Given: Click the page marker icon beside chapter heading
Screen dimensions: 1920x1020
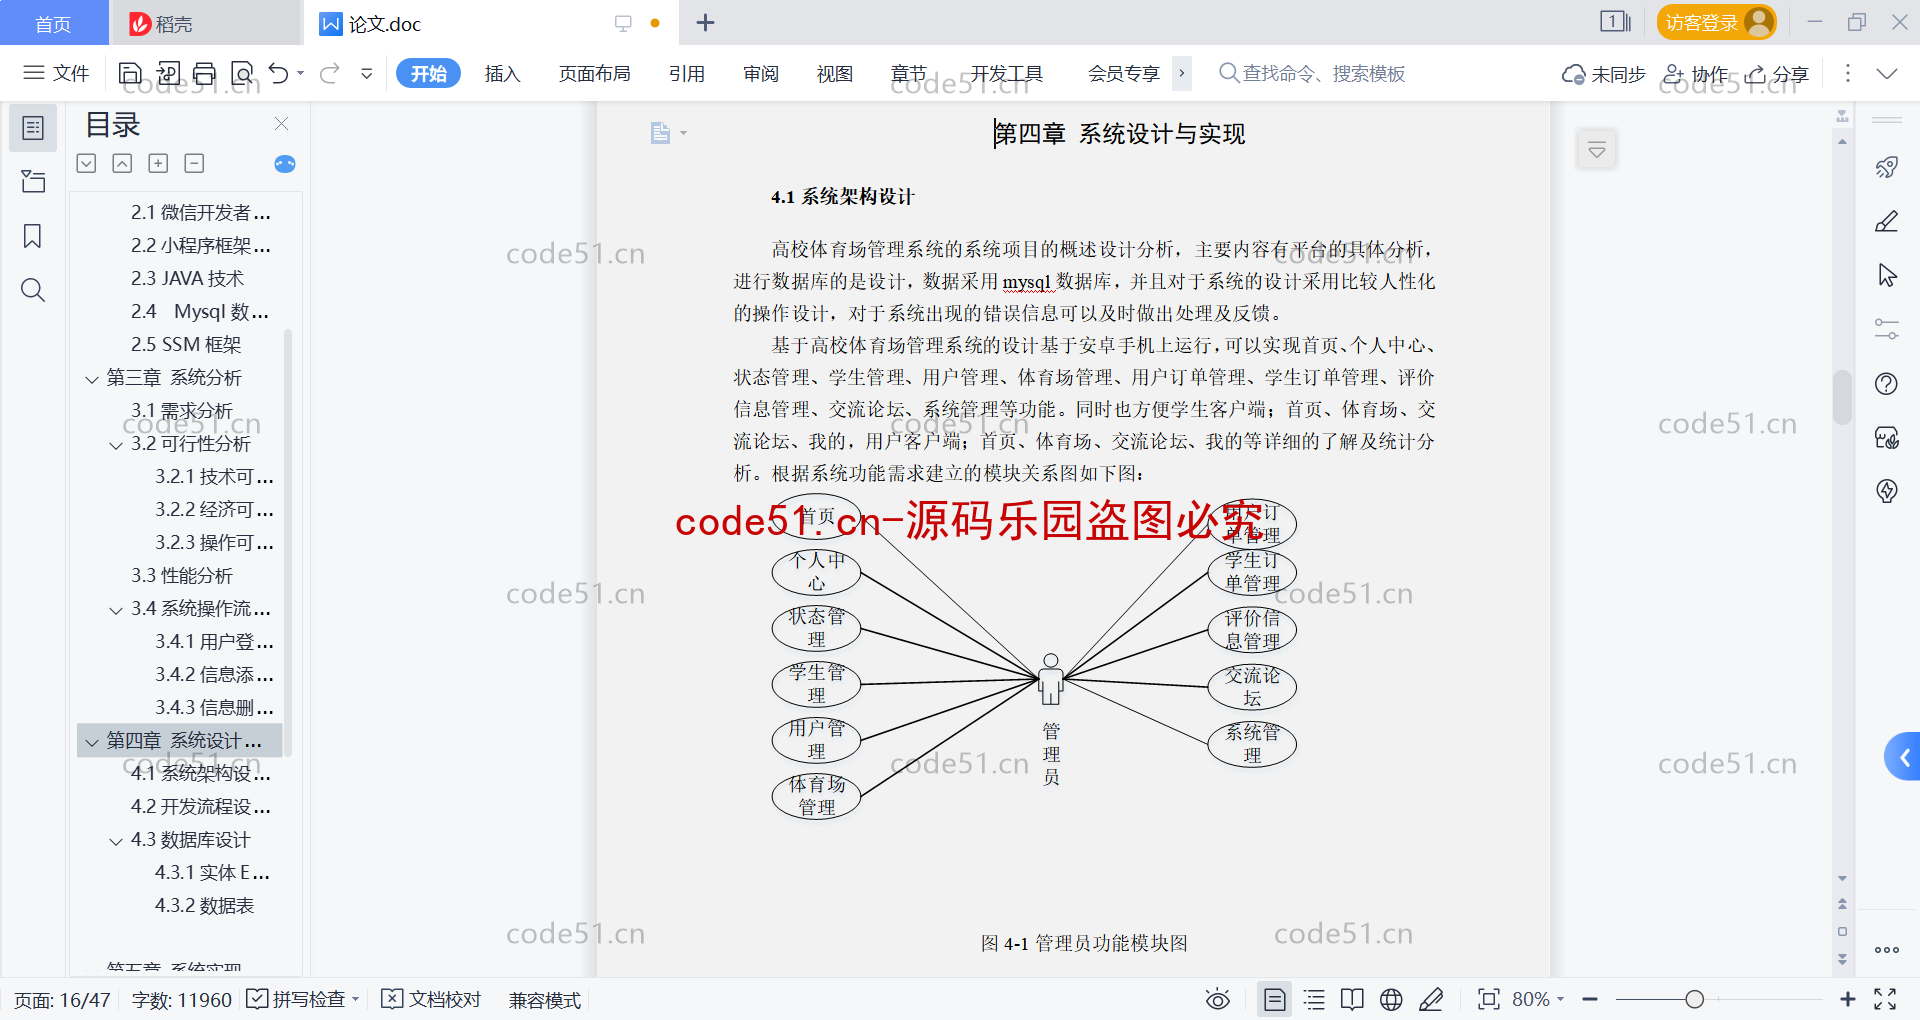Looking at the screenshot, I should pos(660,132).
